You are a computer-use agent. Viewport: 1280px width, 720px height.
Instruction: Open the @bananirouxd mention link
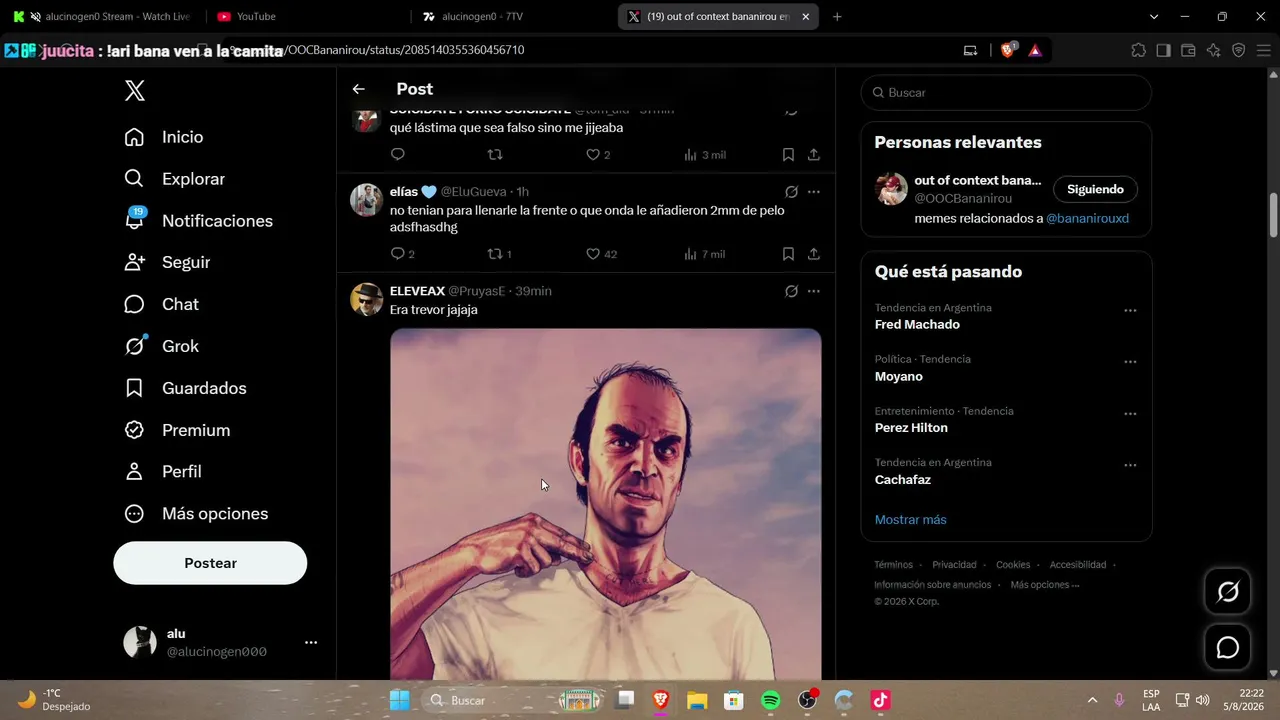(x=1087, y=218)
